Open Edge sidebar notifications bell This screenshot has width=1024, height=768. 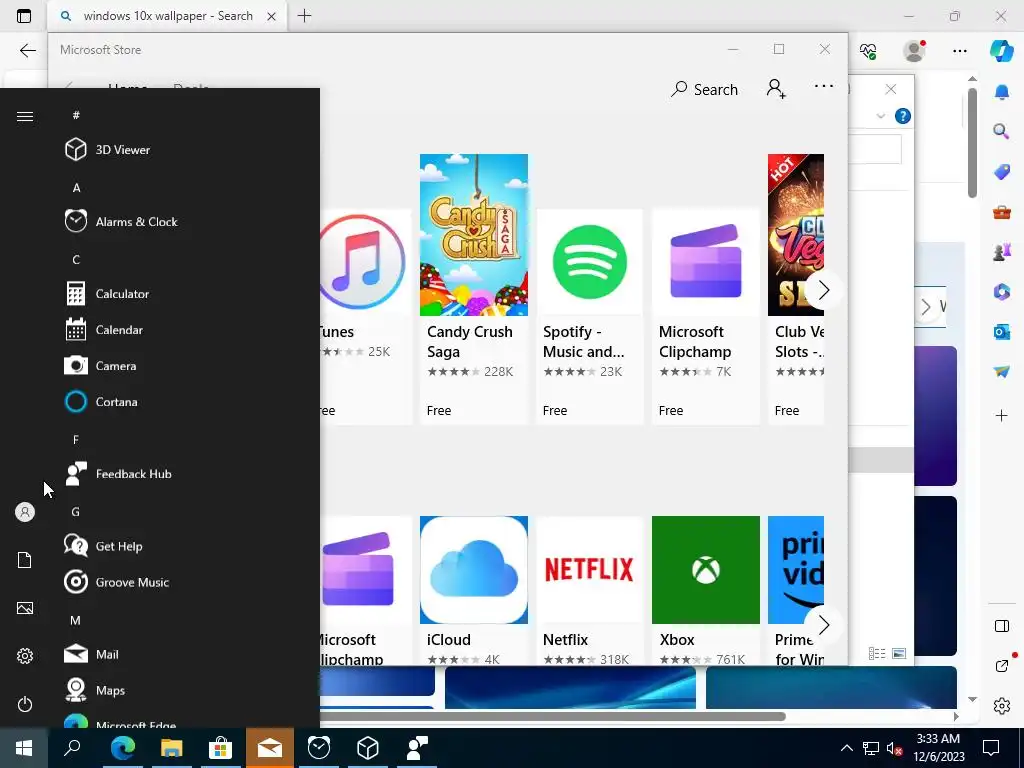(1002, 91)
